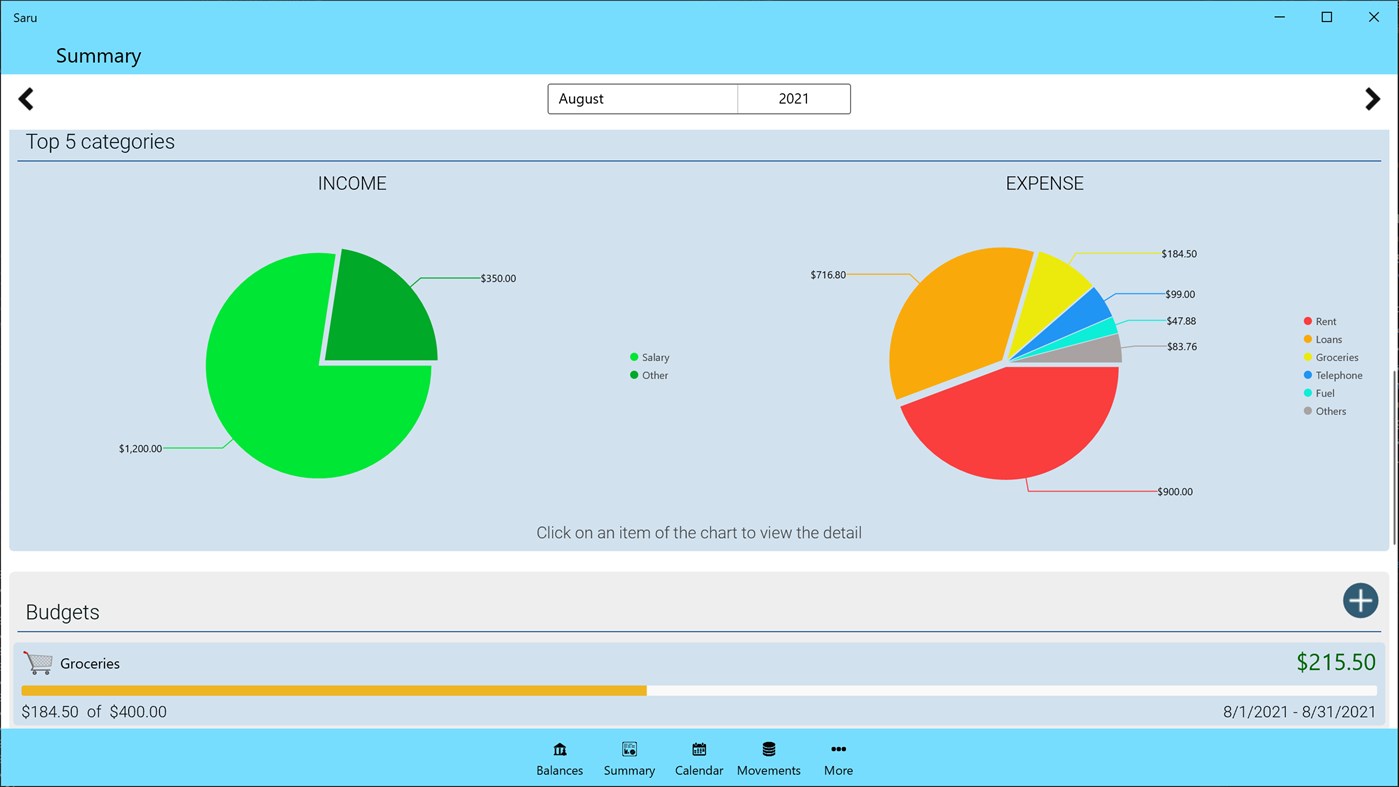This screenshot has width=1399, height=787.
Task: Open the year selector showing 2021
Action: [x=794, y=98]
